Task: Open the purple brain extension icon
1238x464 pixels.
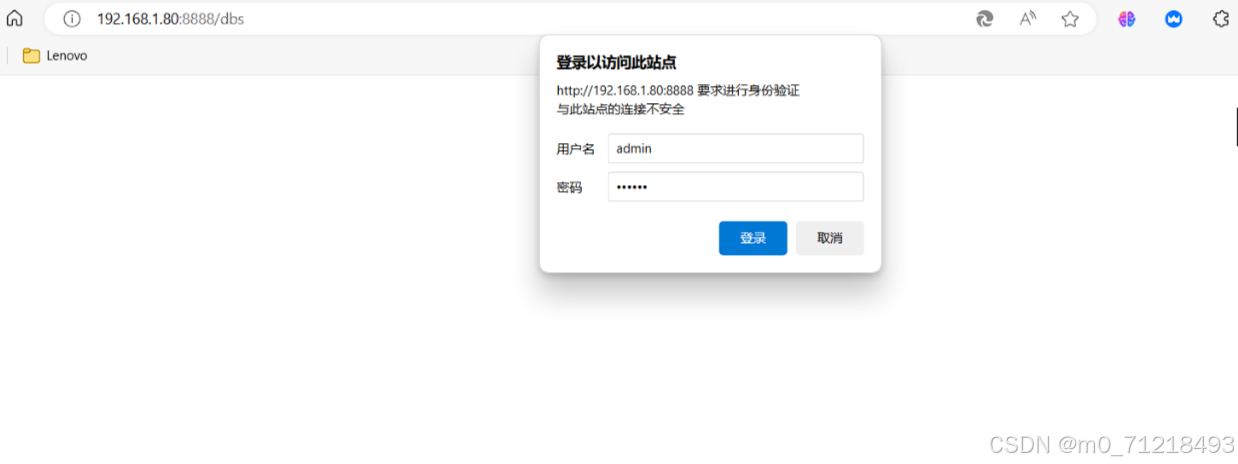Action: point(1127,19)
